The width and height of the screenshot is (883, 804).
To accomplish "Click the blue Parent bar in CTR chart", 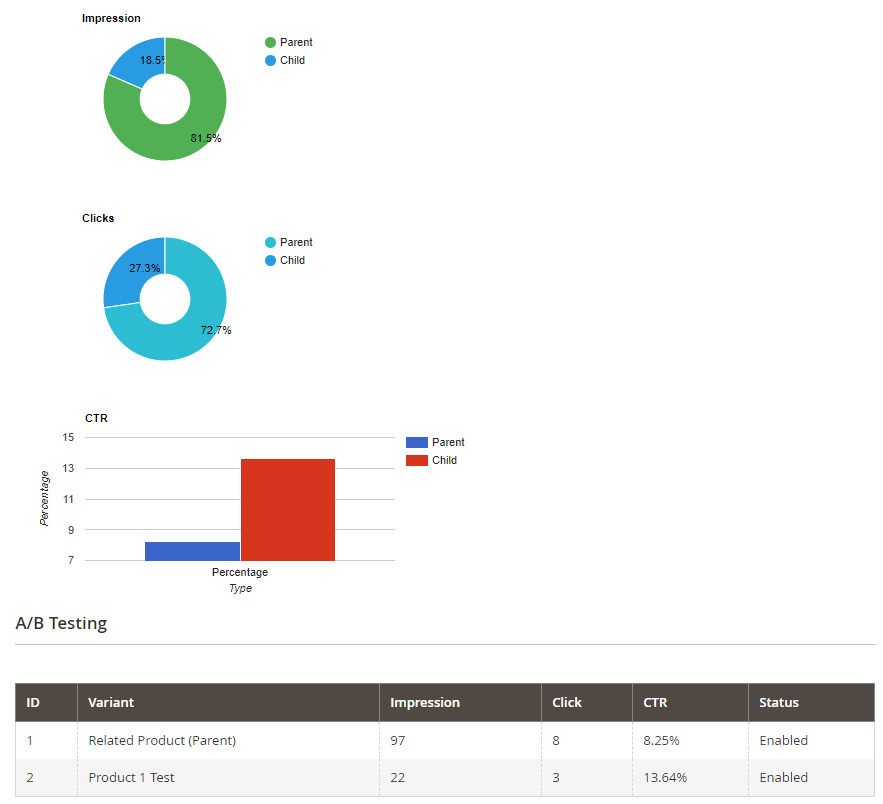I will [x=192, y=551].
